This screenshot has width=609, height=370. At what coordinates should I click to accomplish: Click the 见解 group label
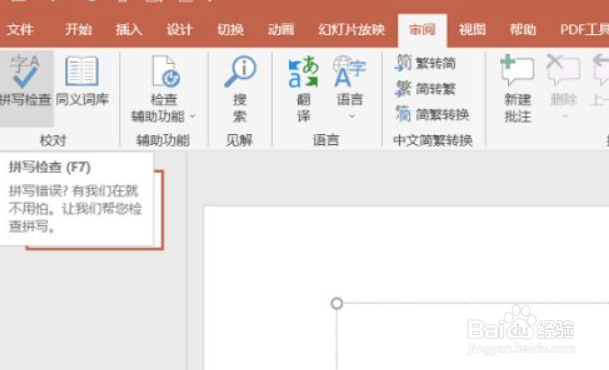click(x=239, y=140)
